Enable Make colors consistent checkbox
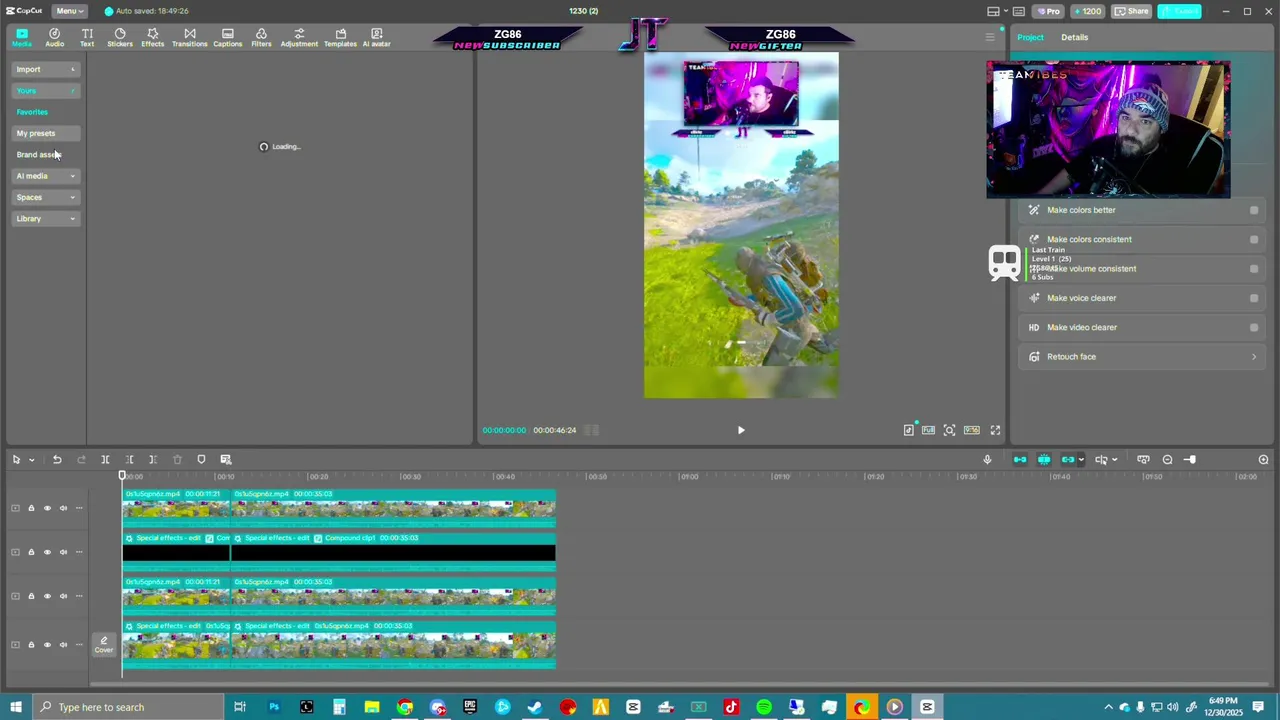This screenshot has height=720, width=1280. (x=1254, y=239)
